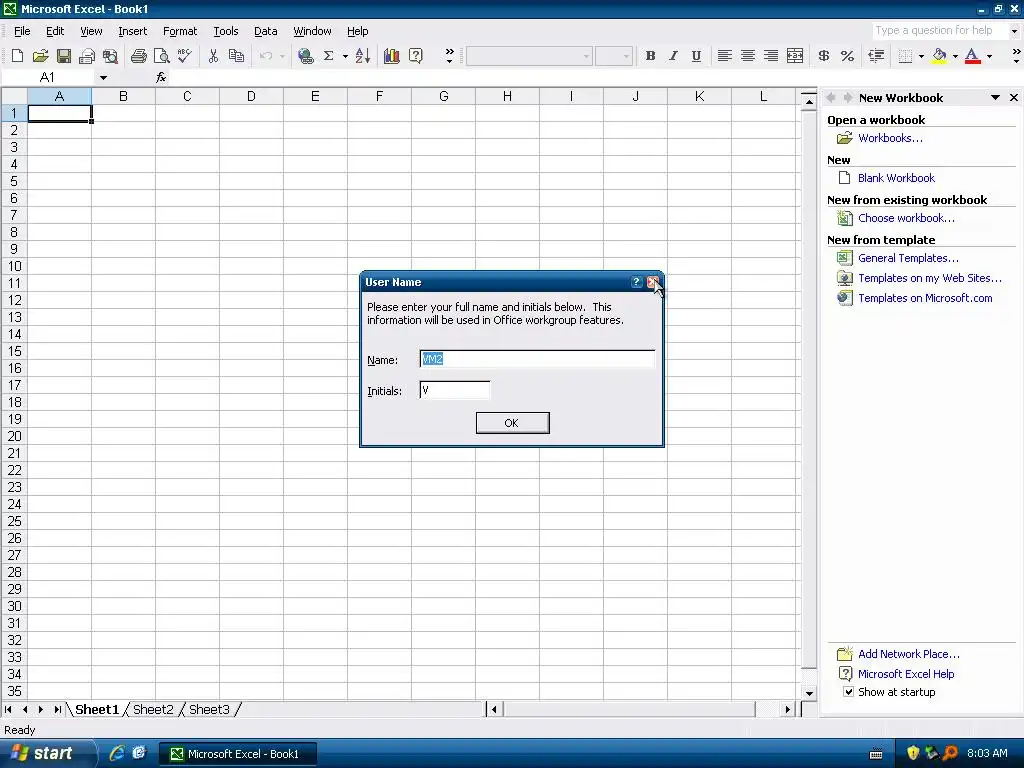This screenshot has height=768, width=1024.
Task: Open the Data menu
Action: pyautogui.click(x=265, y=31)
